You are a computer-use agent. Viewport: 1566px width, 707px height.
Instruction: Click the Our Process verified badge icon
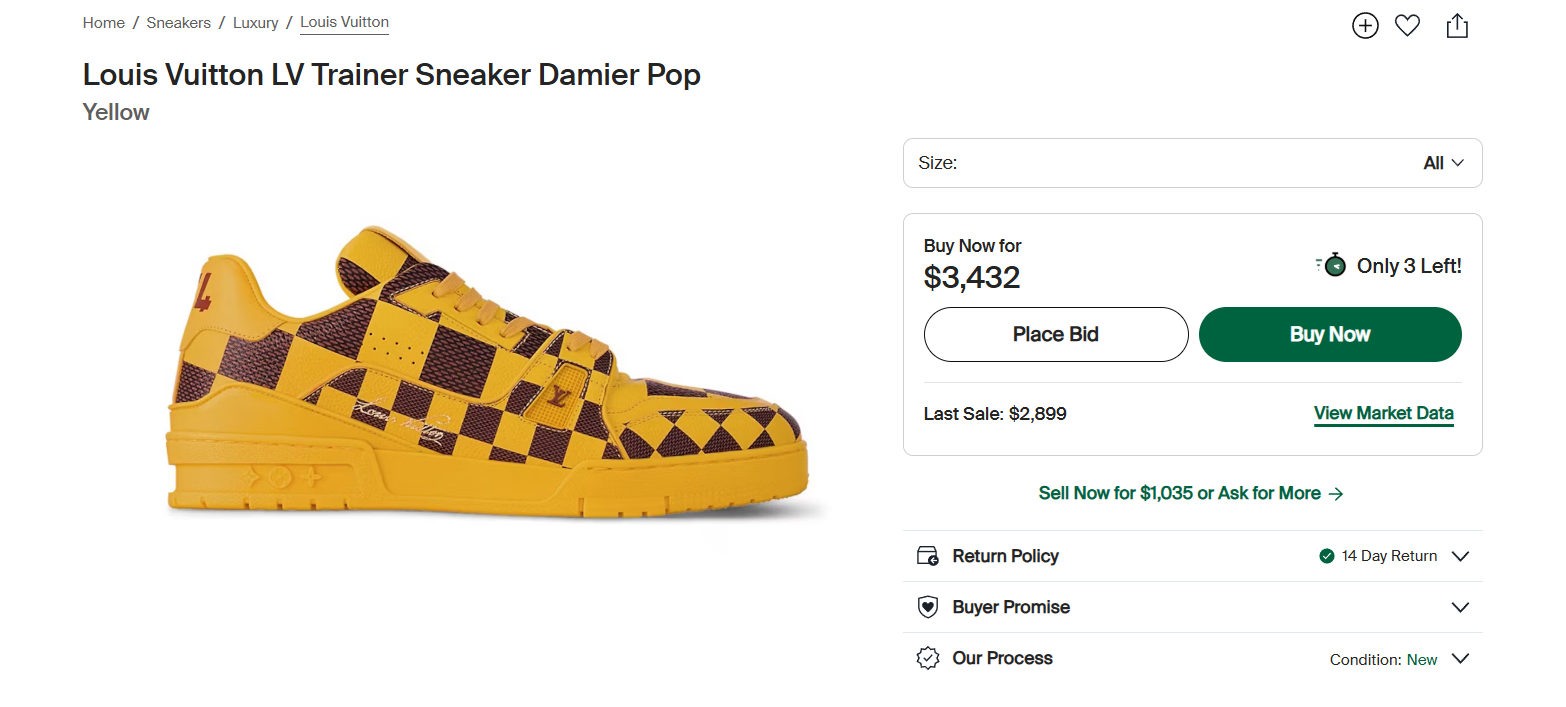(928, 659)
